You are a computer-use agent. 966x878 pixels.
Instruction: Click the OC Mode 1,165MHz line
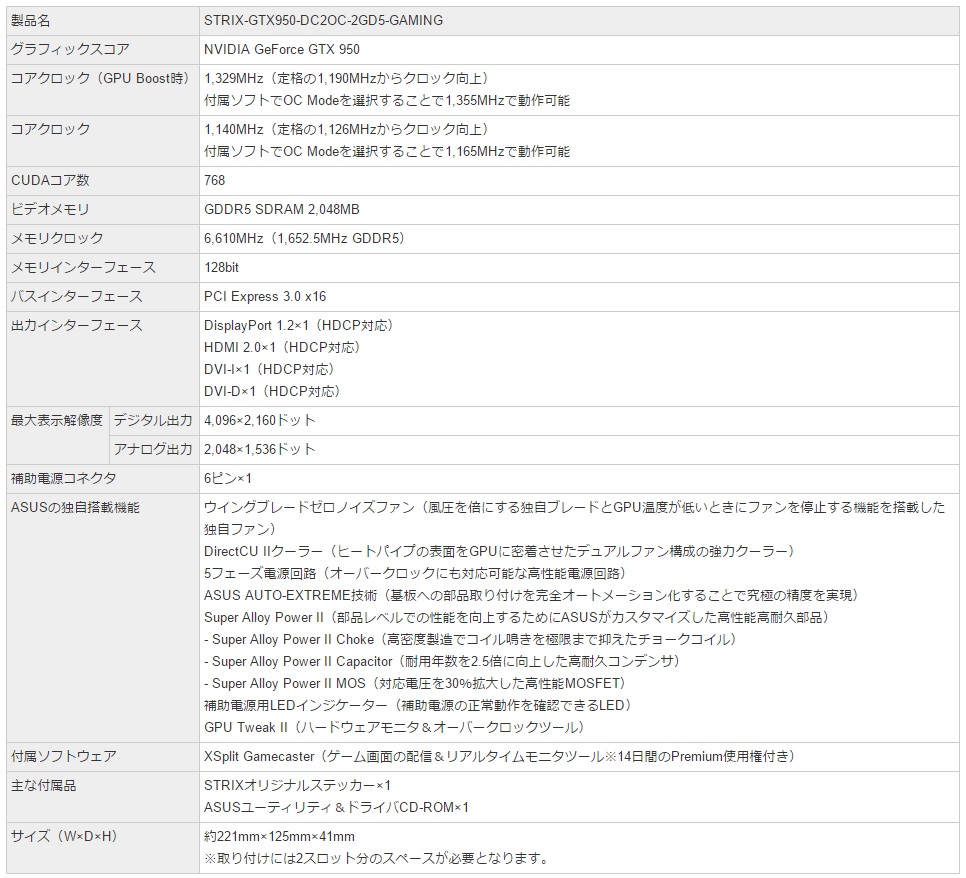387,151
